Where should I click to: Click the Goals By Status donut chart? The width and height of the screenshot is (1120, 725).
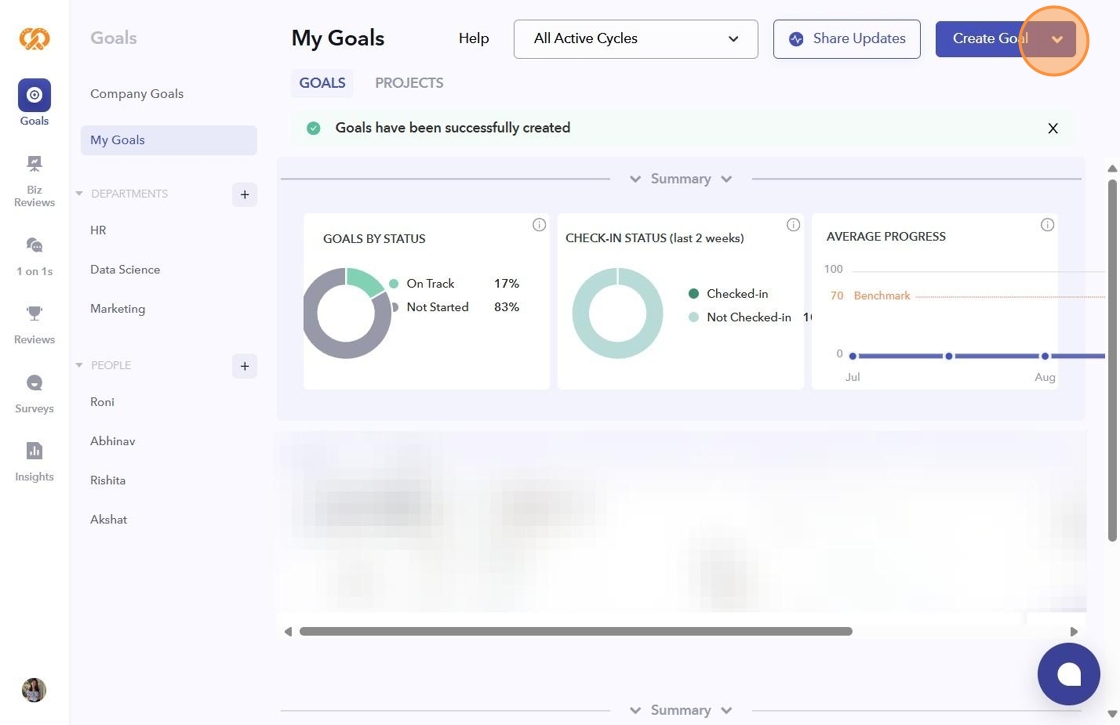[347, 313]
